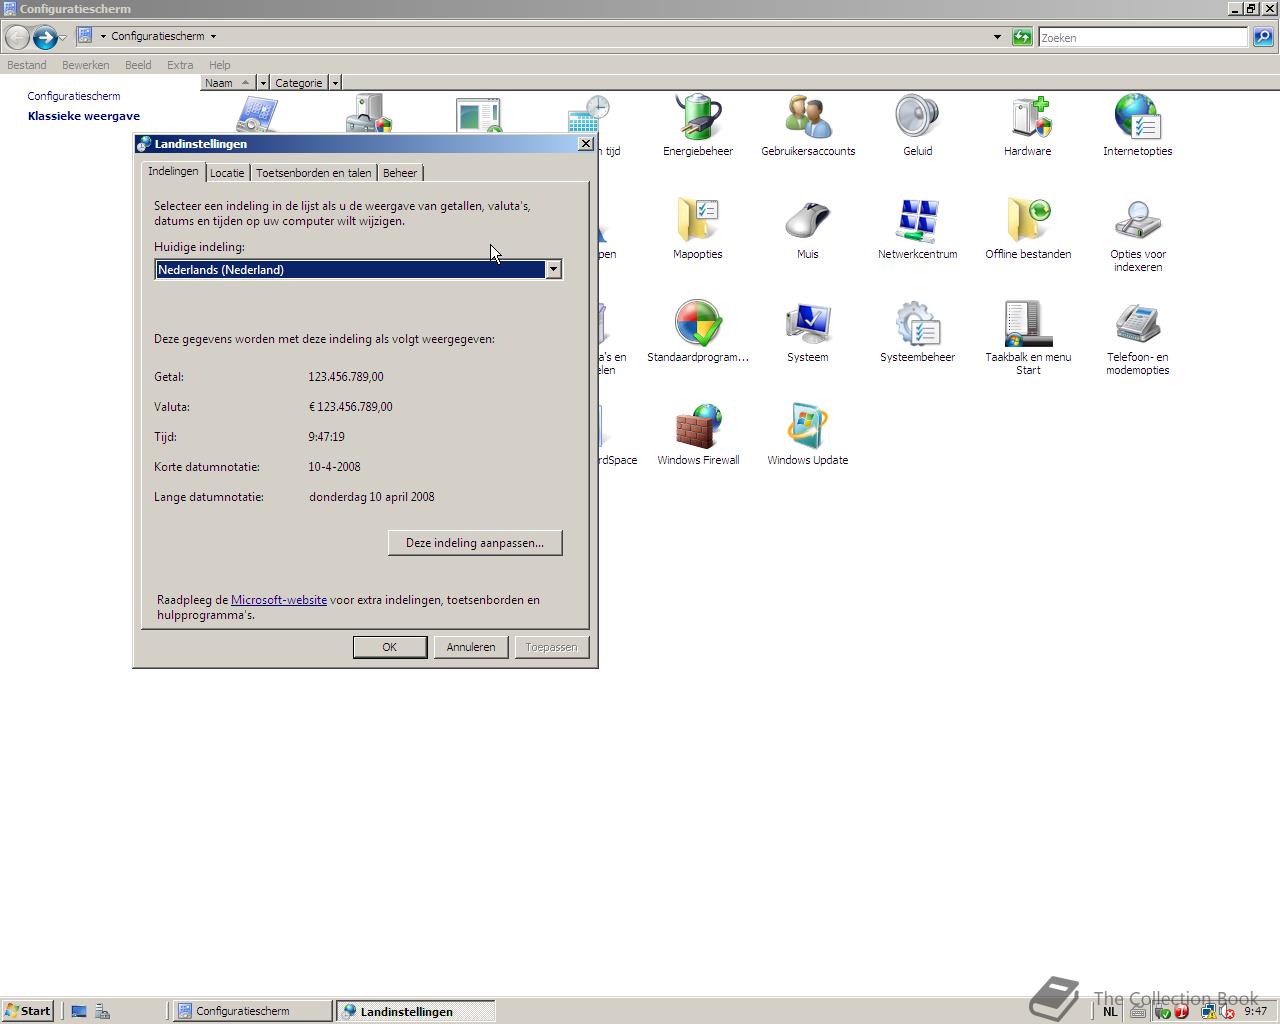The width and height of the screenshot is (1280, 1024).
Task: Open the Netwerkcentrum icon
Action: click(x=917, y=220)
